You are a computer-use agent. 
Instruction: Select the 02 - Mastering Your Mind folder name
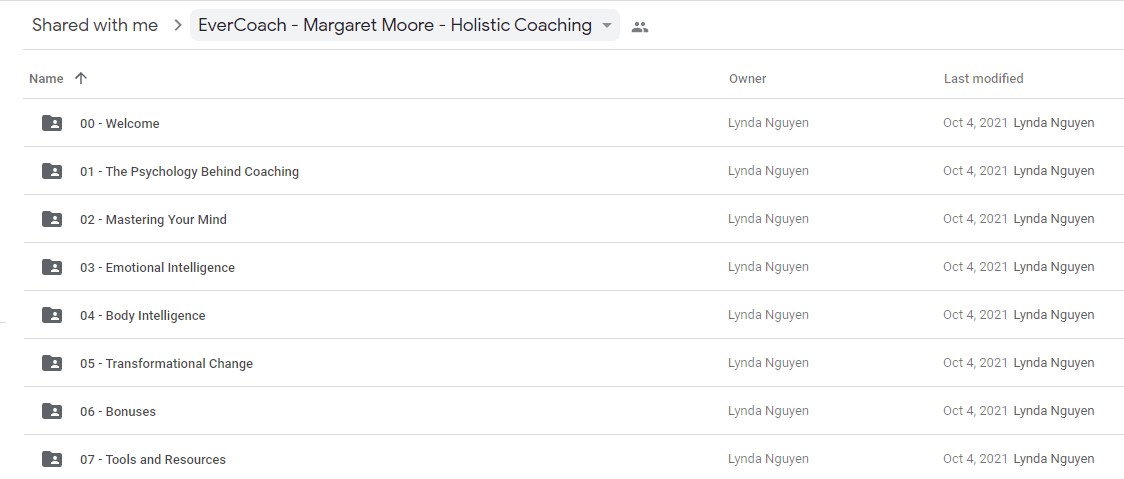[153, 219]
